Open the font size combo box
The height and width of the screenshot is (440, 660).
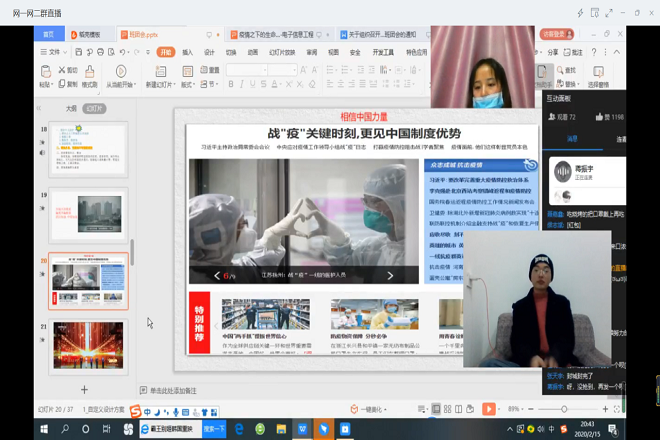[282, 70]
